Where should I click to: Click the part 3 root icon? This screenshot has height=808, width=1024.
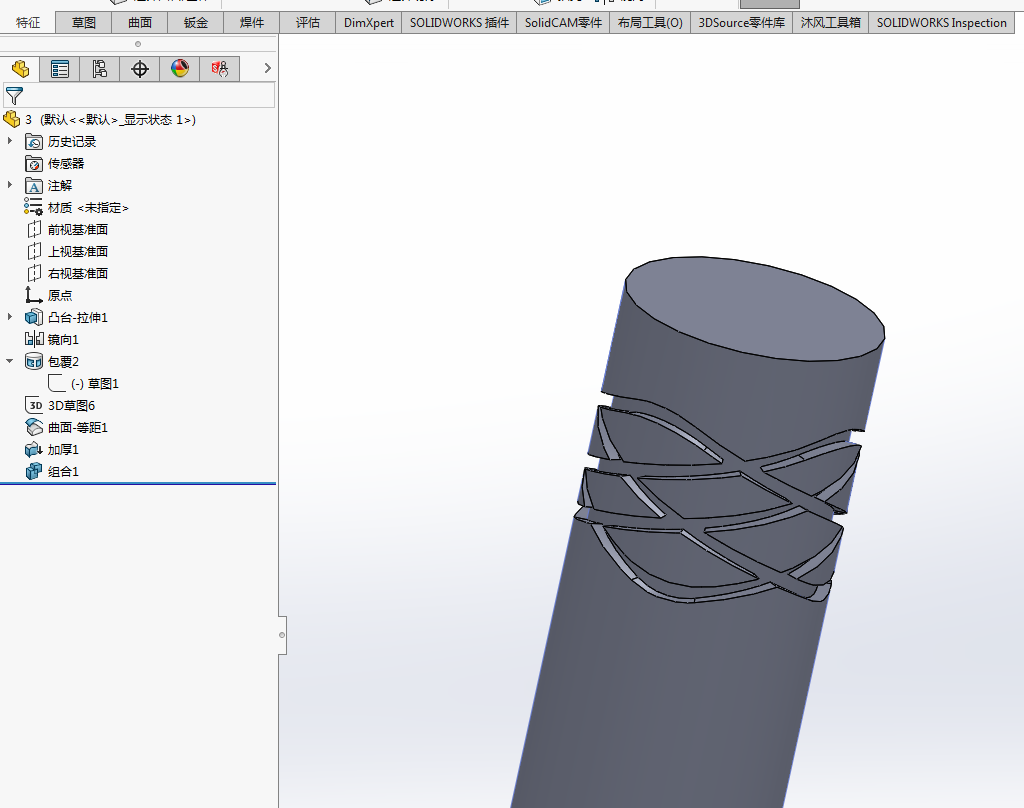[x=12, y=119]
